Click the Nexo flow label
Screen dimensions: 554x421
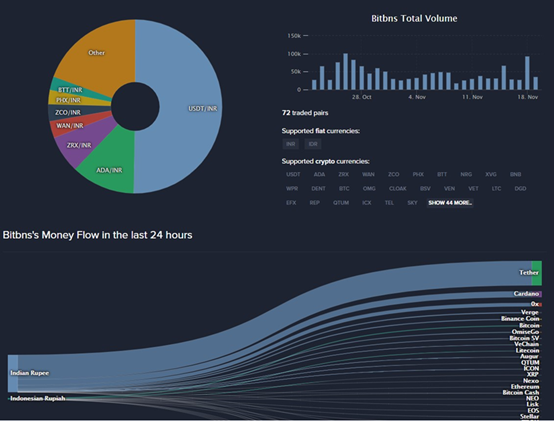531,381
